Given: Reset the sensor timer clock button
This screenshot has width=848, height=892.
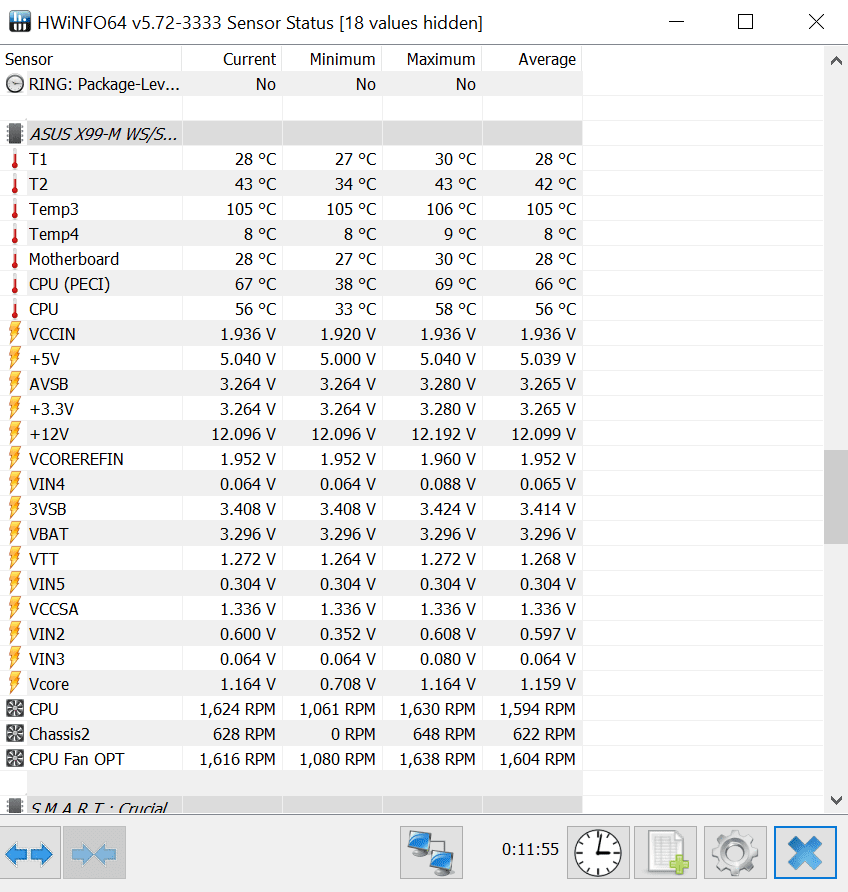Looking at the screenshot, I should (x=598, y=853).
